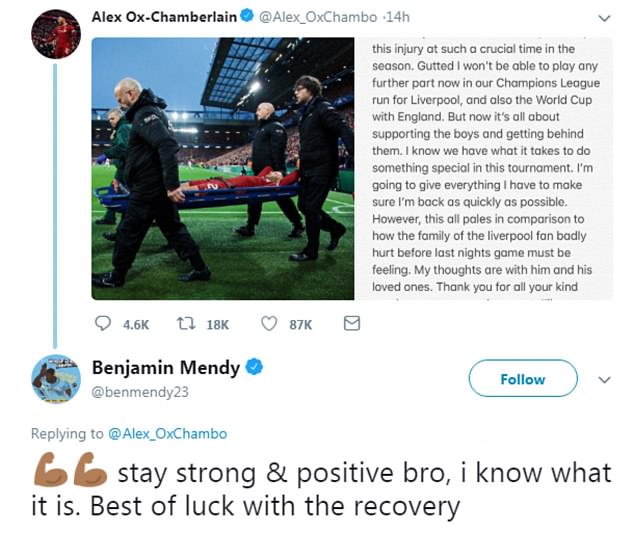This screenshot has width=634, height=533.
Task: Click Benjamin Mendy's verified badge
Action: coord(254,367)
